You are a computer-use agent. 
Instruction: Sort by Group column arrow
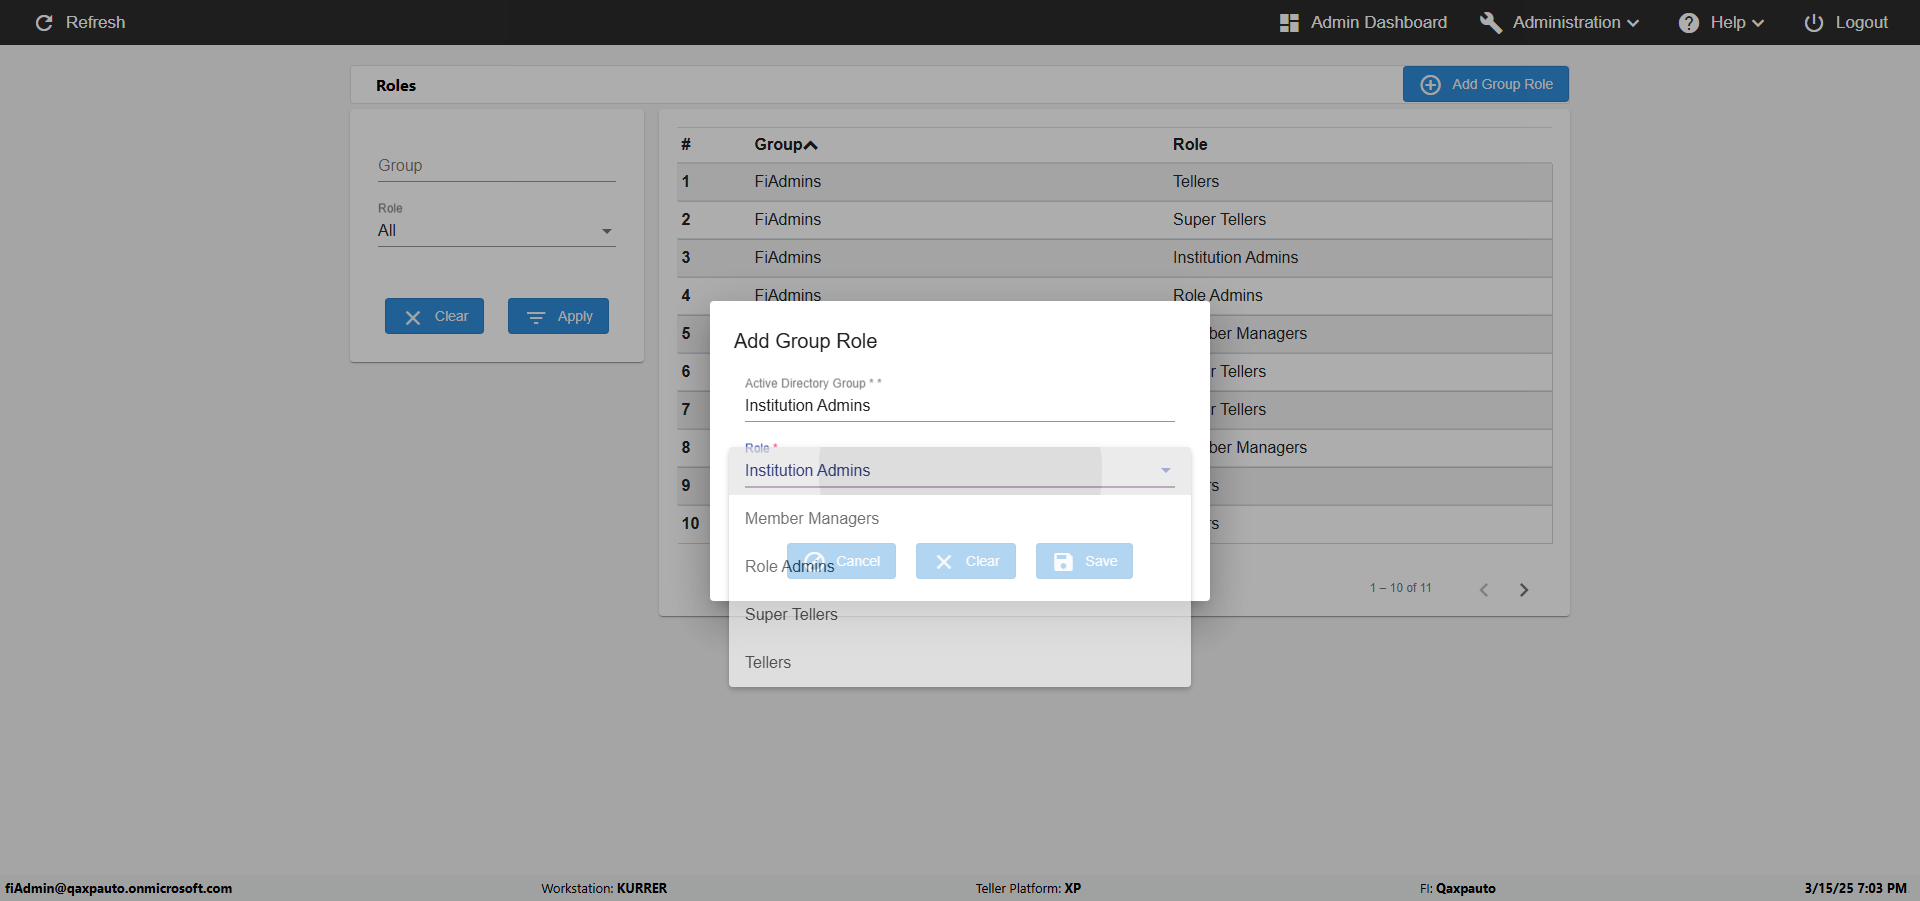click(x=811, y=145)
